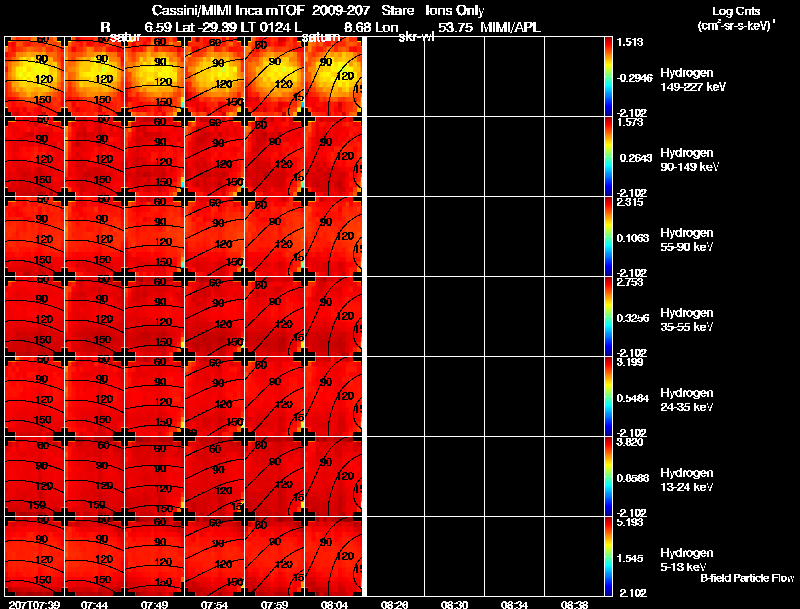The image size is (800, 609).
Task: Open the Hydrogen 13-24 keV panel at 07:49
Action: click(x=155, y=477)
